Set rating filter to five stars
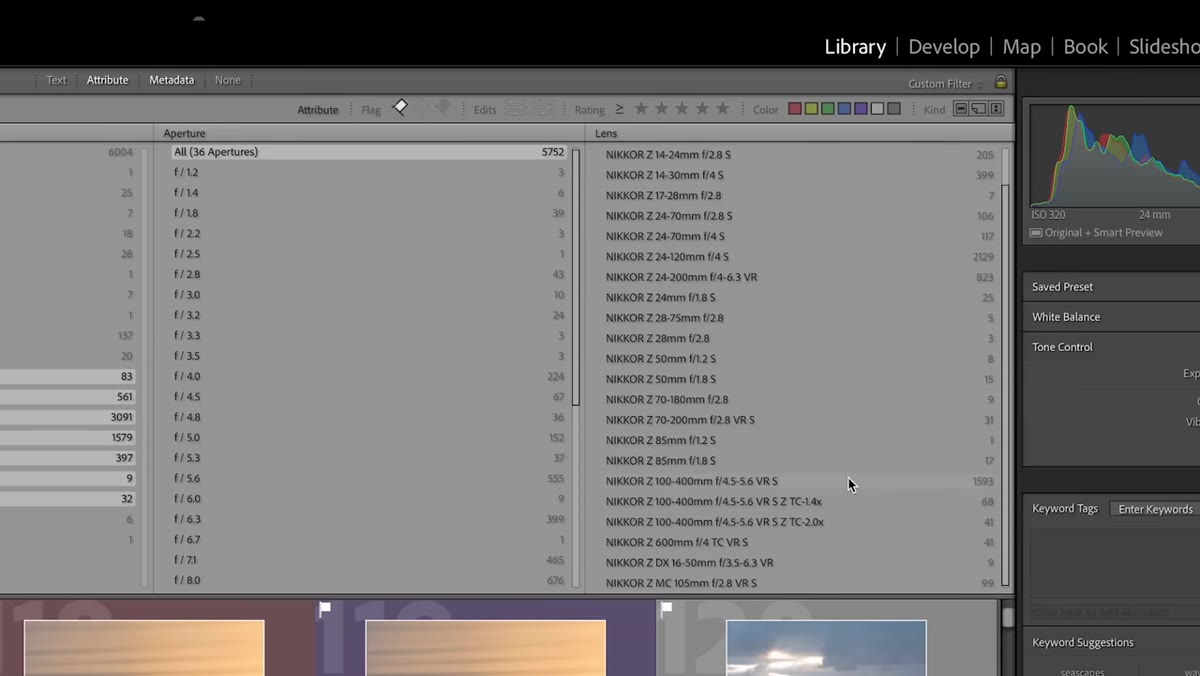1200x676 pixels. click(722, 109)
